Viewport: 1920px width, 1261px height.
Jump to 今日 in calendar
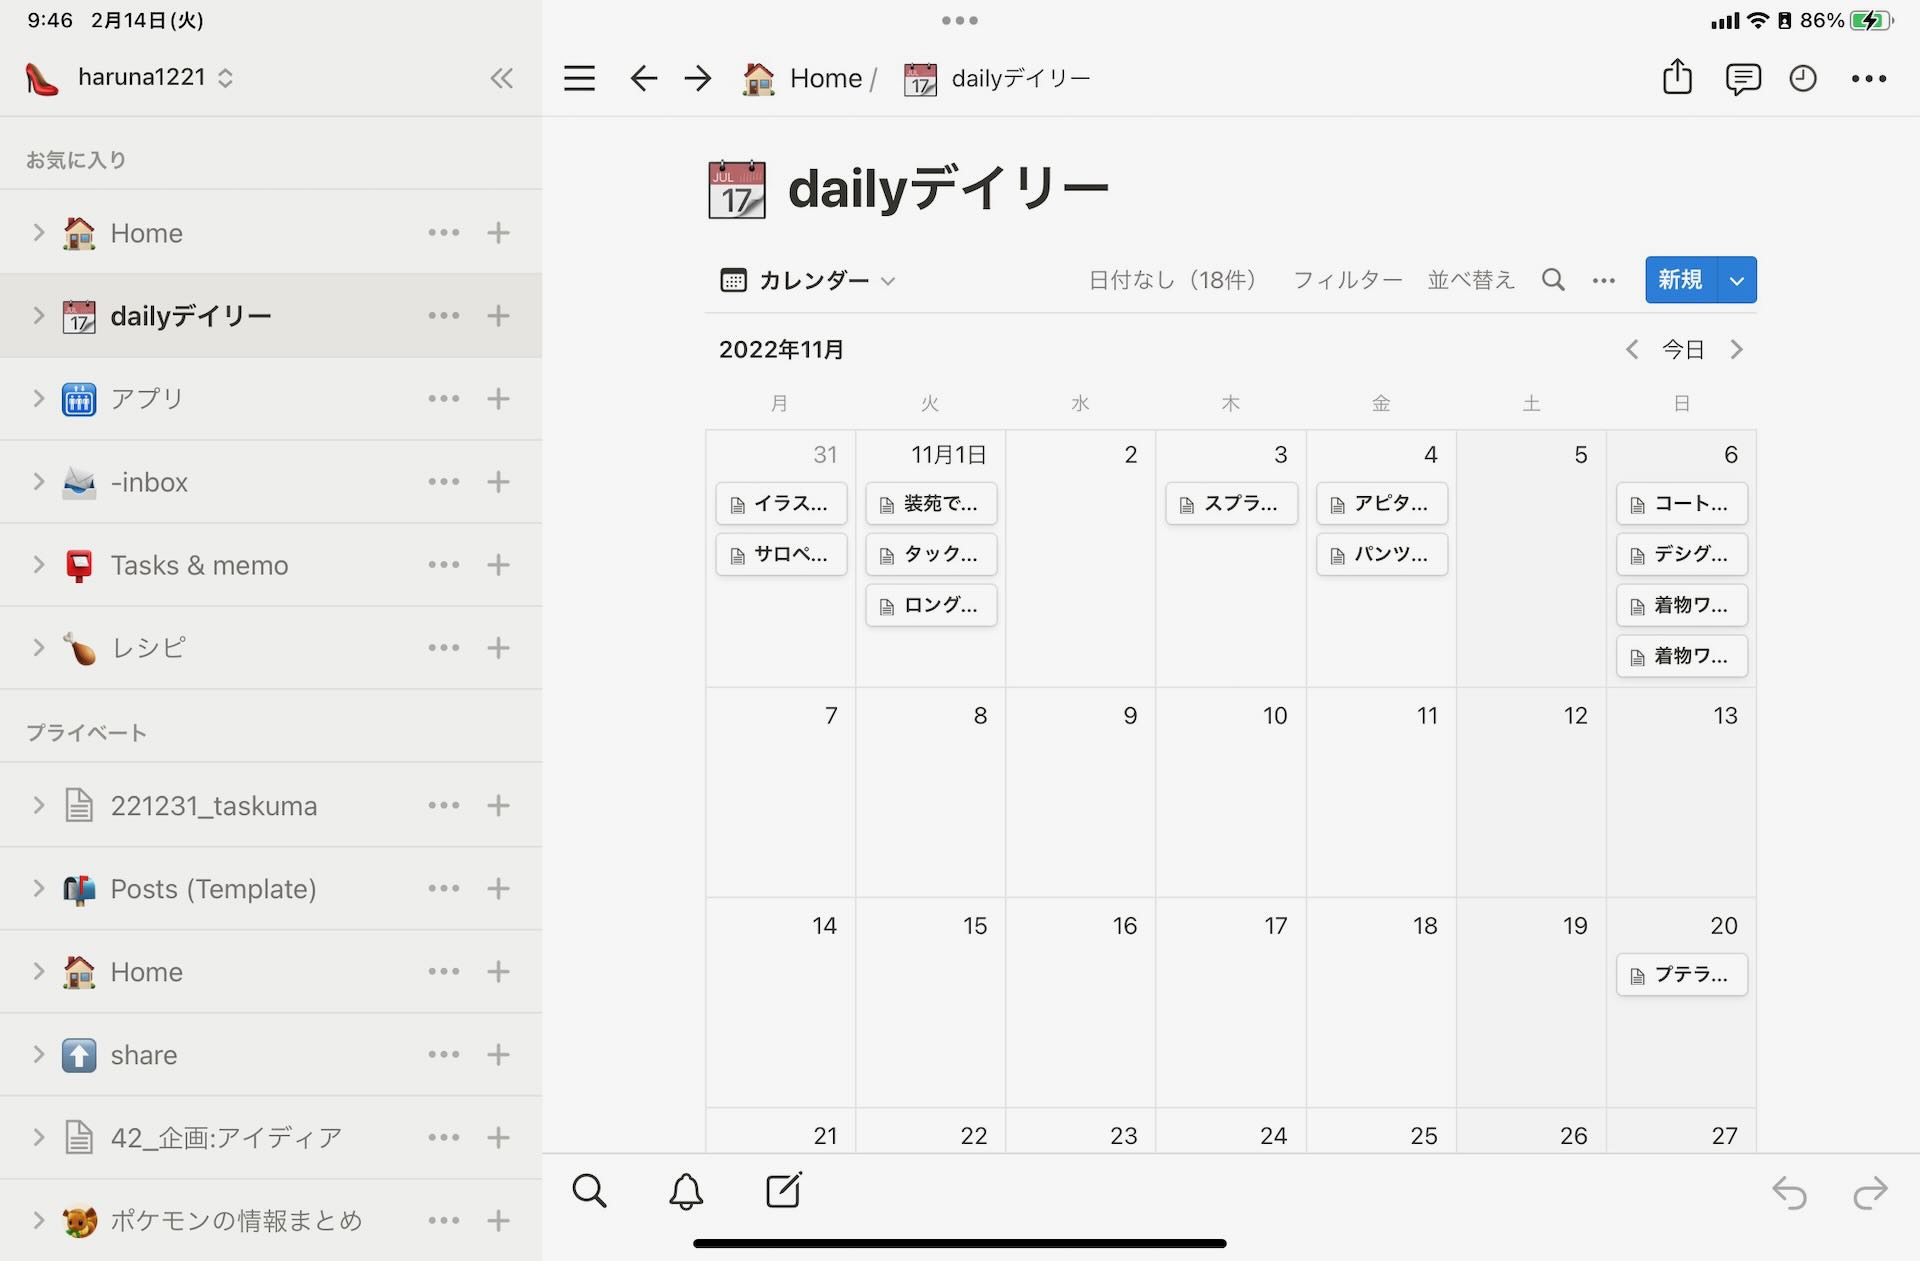(x=1683, y=350)
